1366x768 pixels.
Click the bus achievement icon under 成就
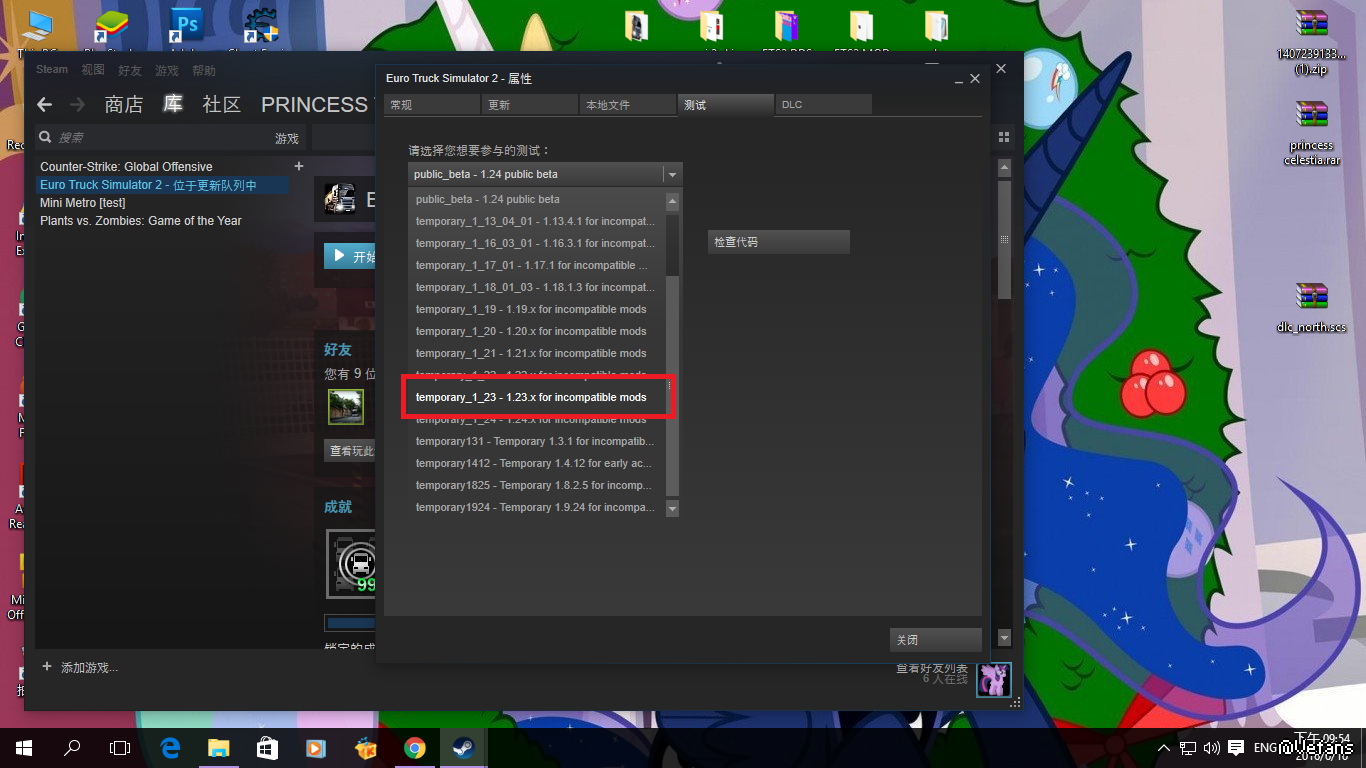point(350,563)
